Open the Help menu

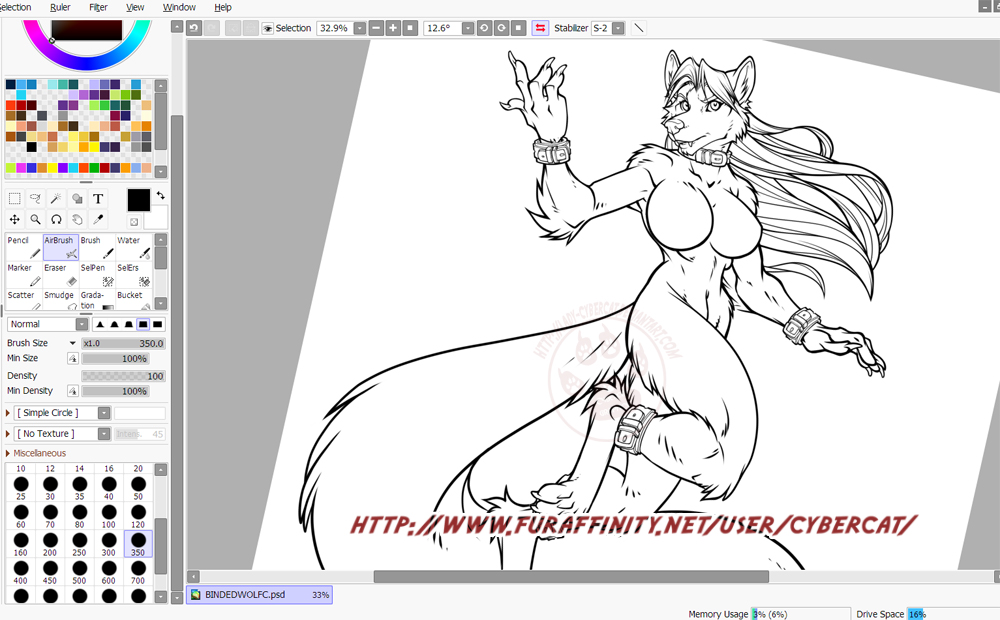pyautogui.click(x=223, y=7)
